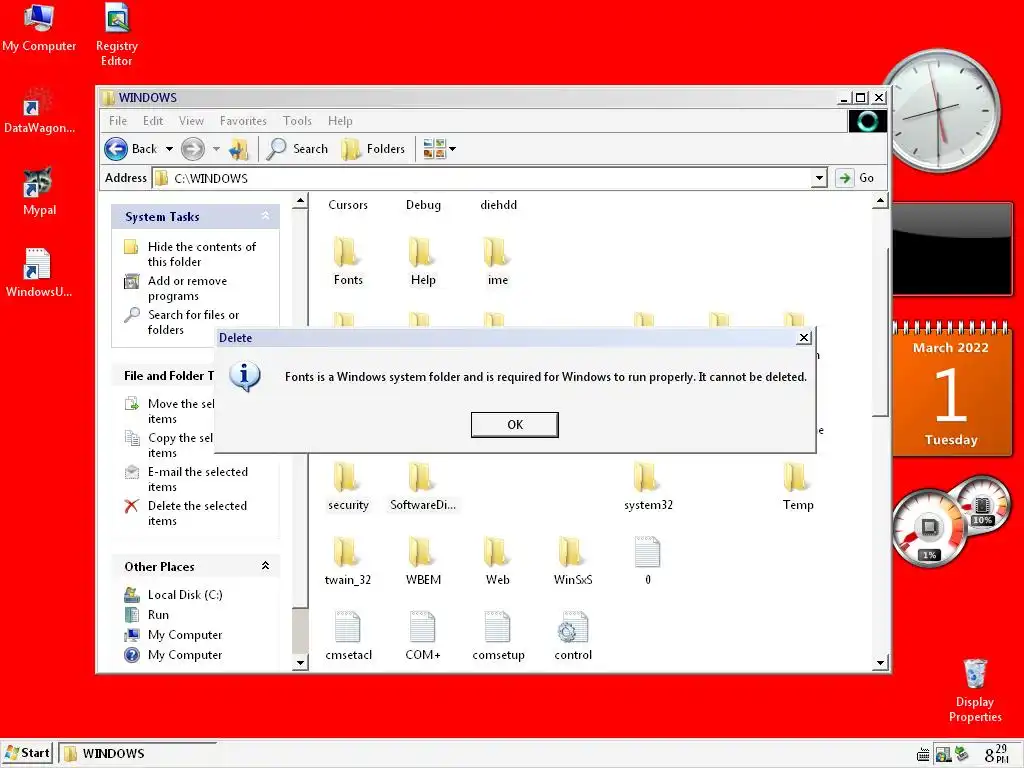Click the file list scroll down arrow
The width and height of the screenshot is (1024, 768).
(880, 663)
